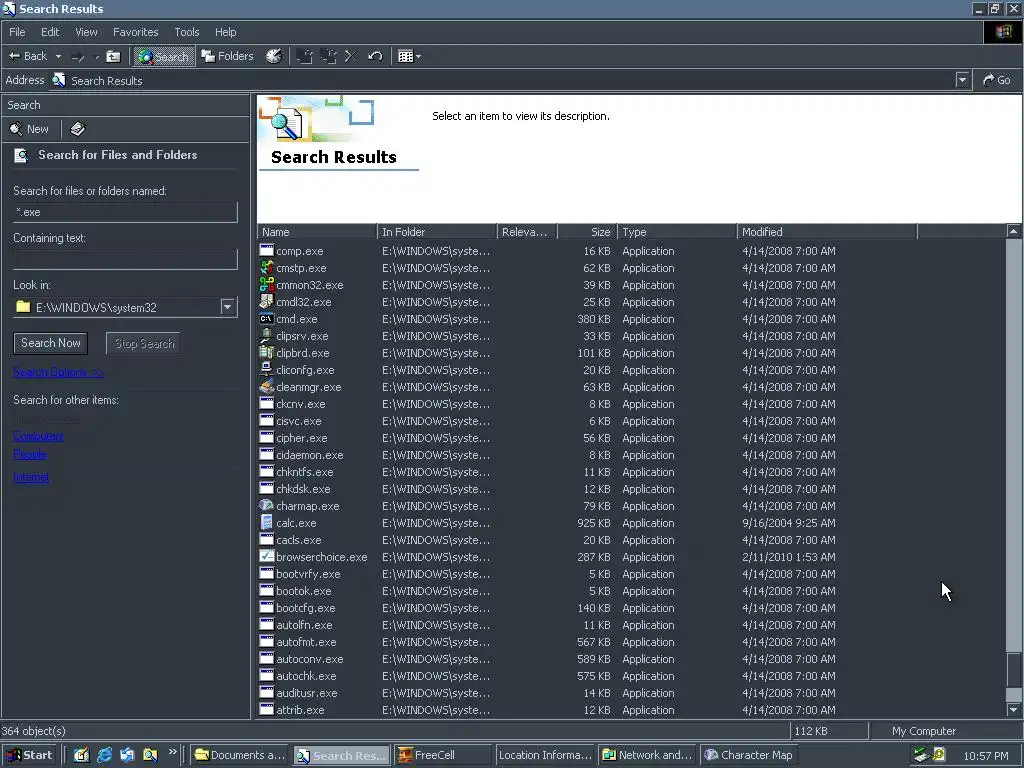Select the cmdl32.exe icon
Image resolution: width=1024 pixels, height=768 pixels.
click(x=266, y=302)
